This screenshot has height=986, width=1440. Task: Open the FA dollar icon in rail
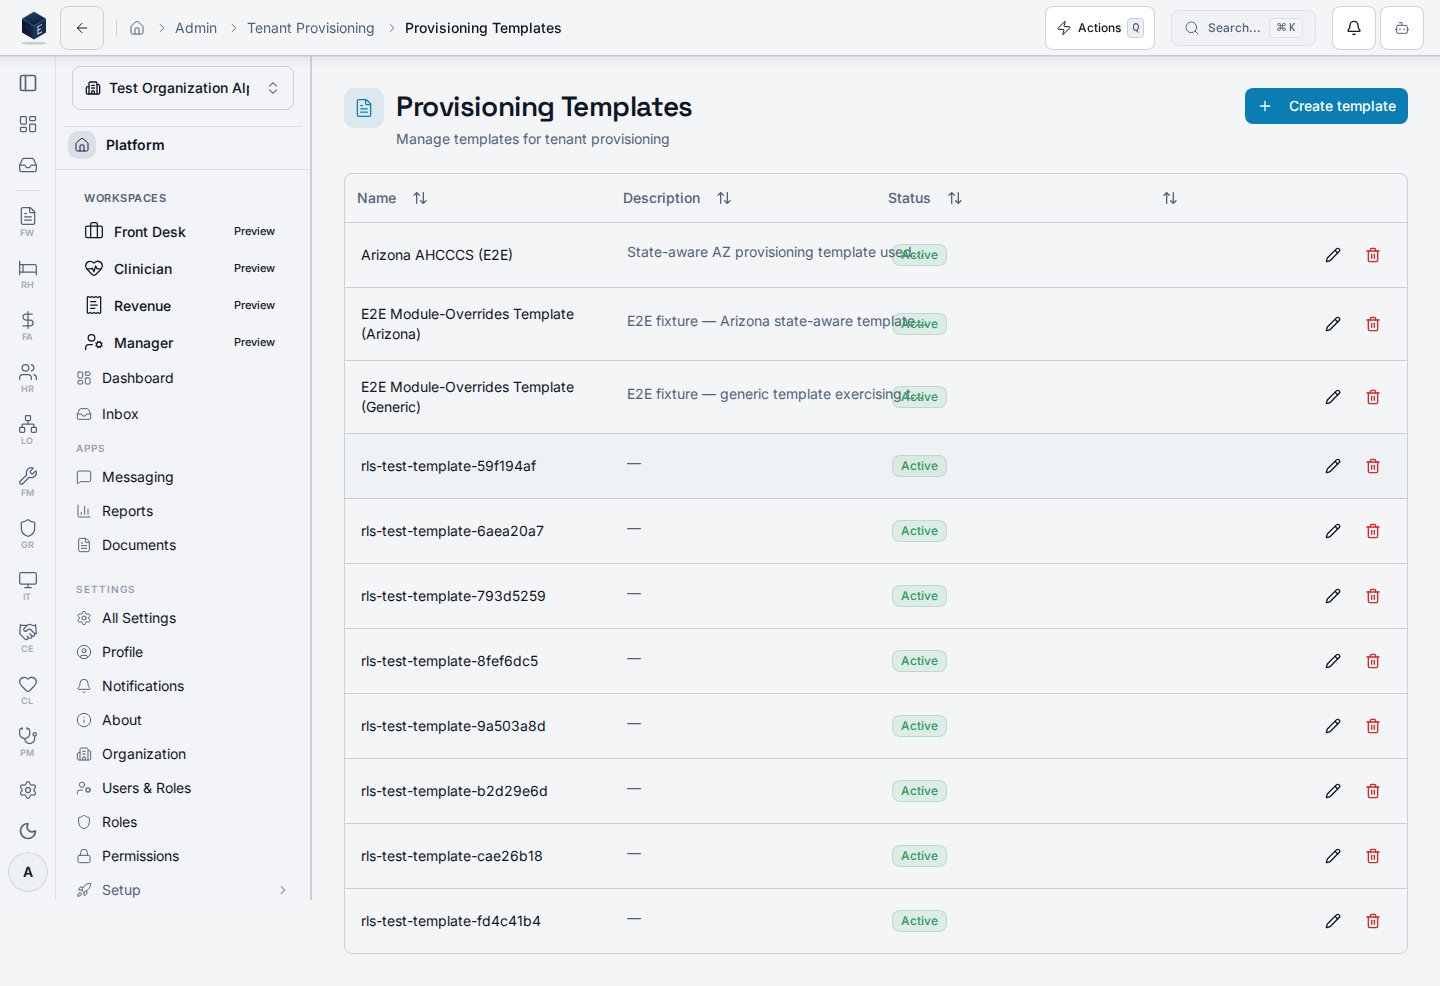[28, 325]
